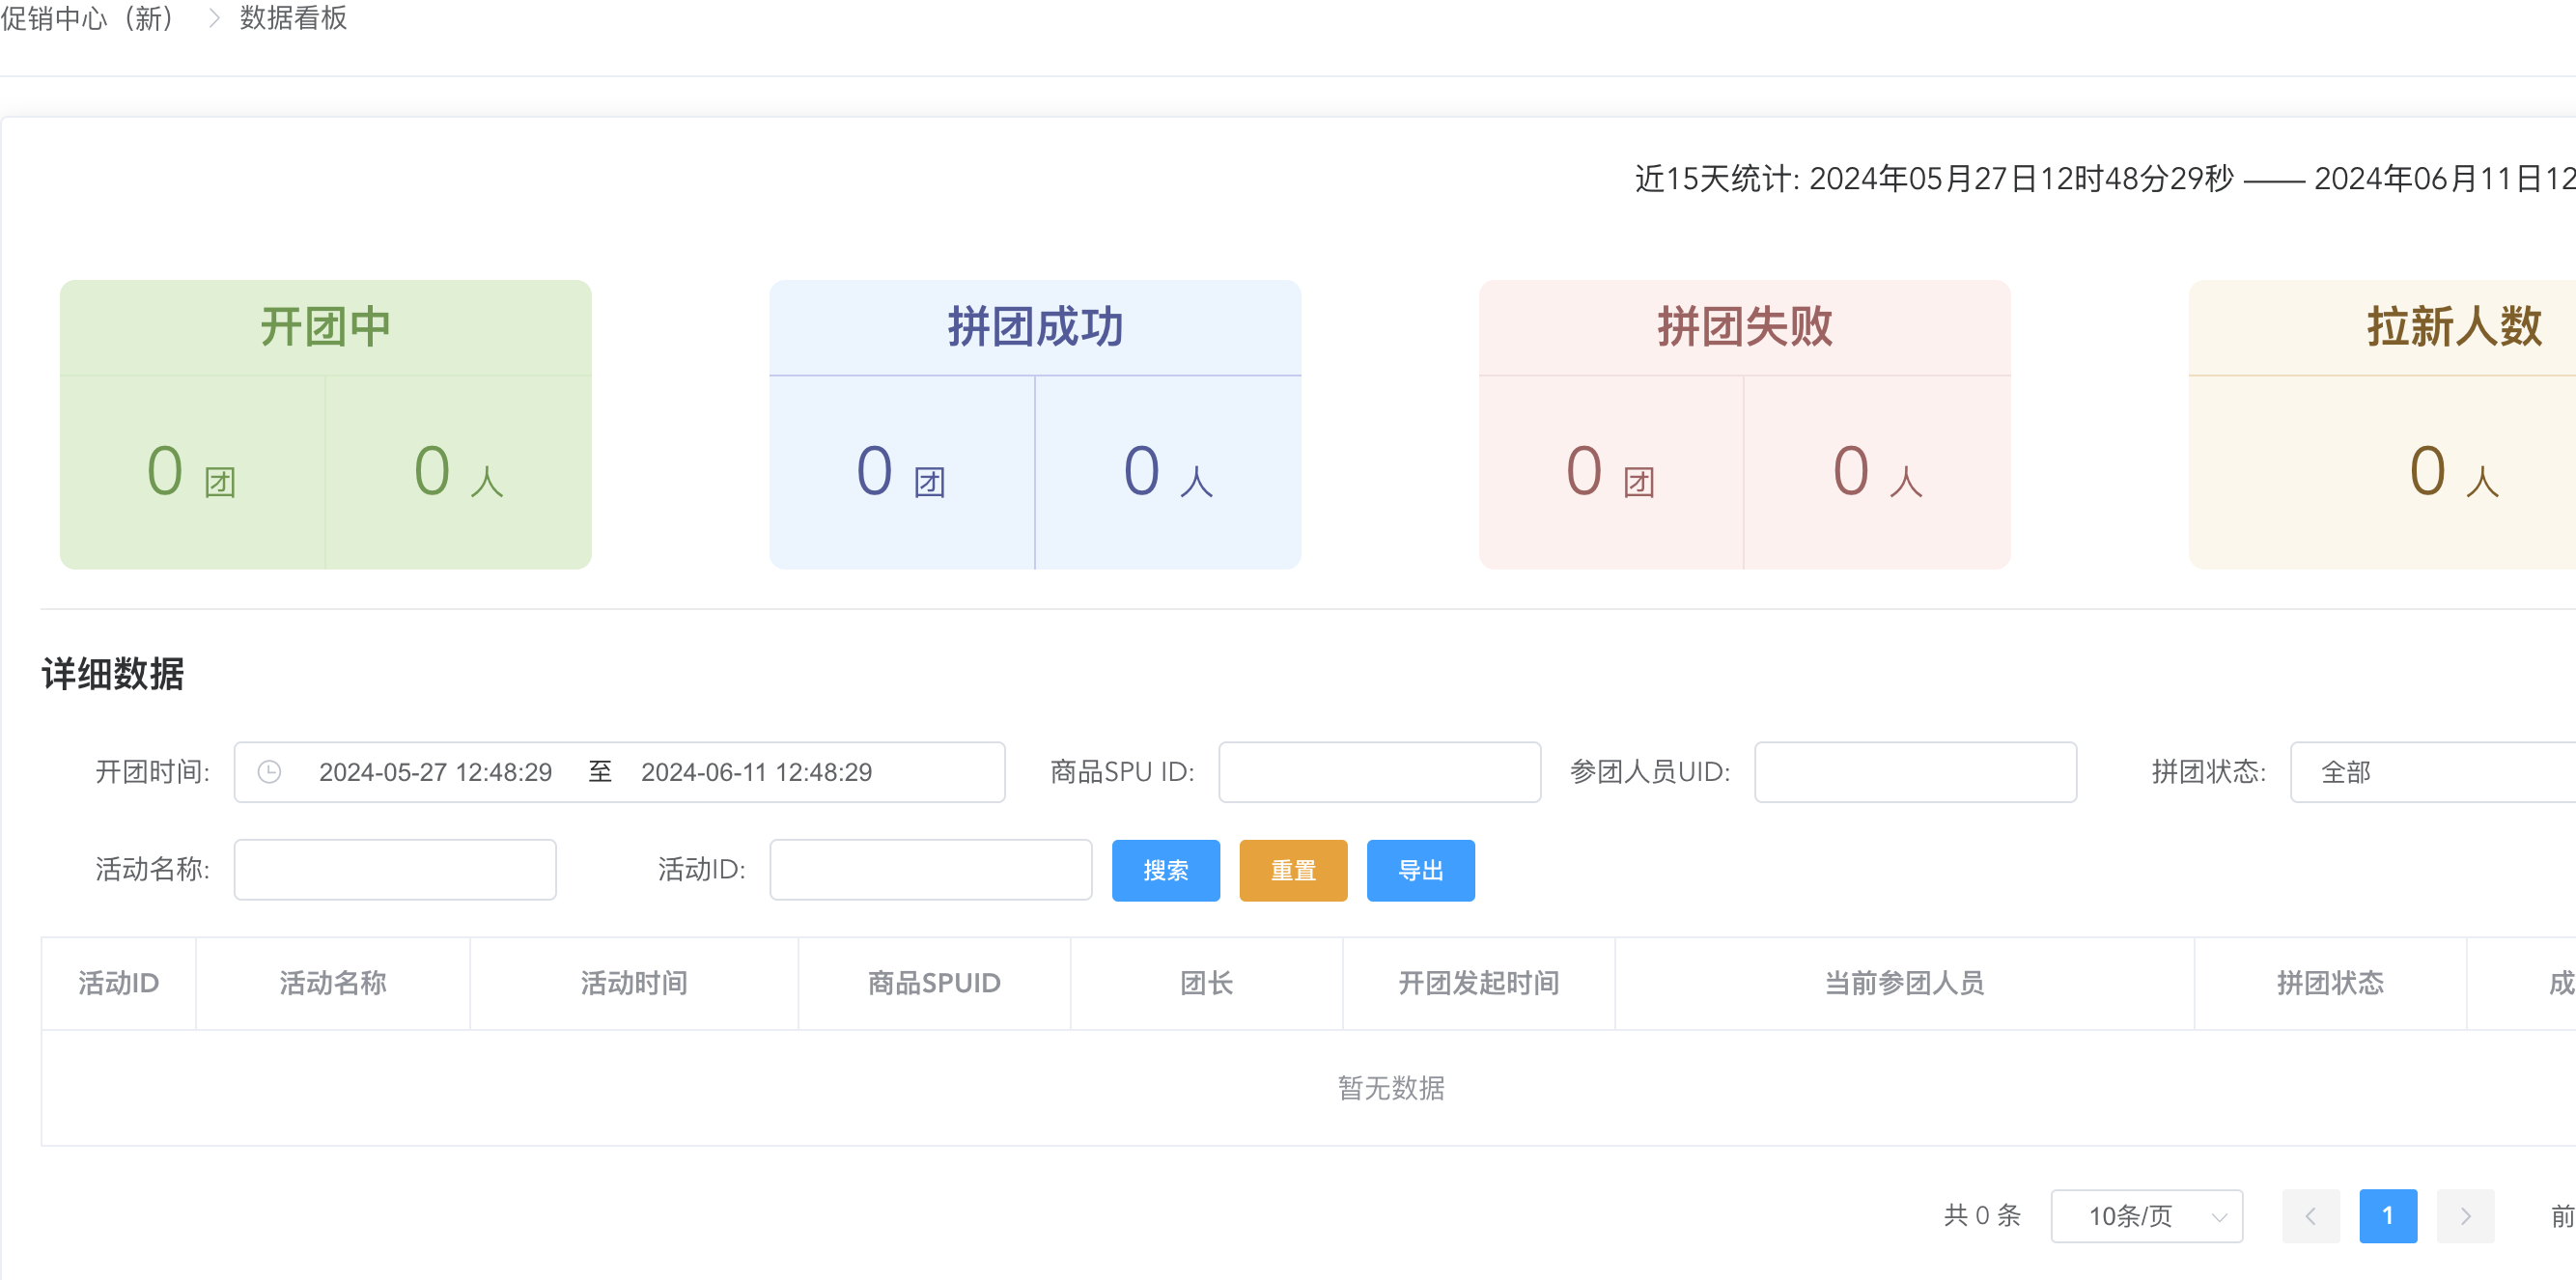Click the 拼团失败 card title
Screen dimensions: 2576x1280
(x=1745, y=327)
